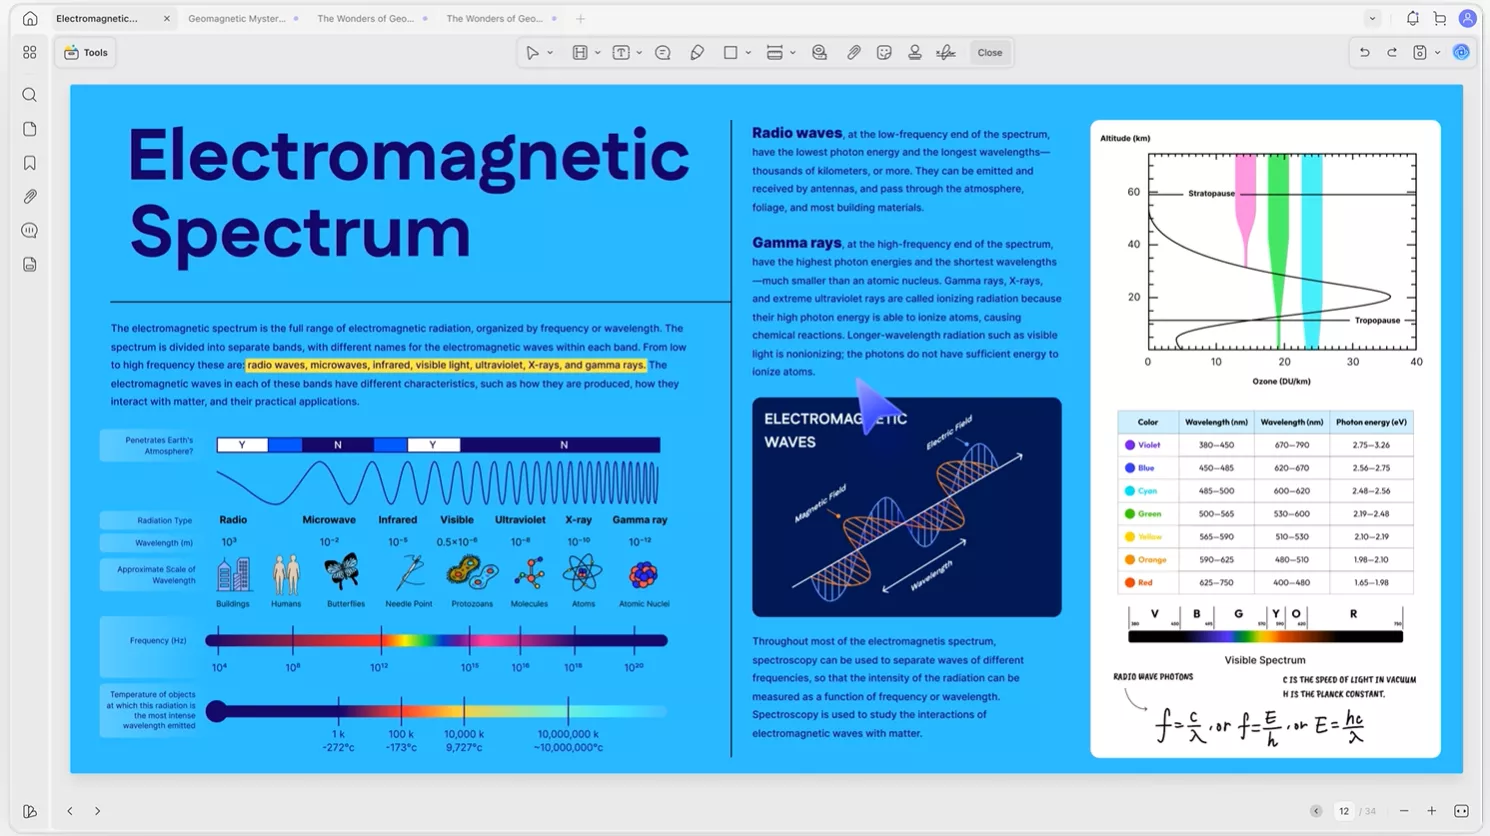Switch to the Geomagnetic Myster... tab
The width and height of the screenshot is (1490, 836).
click(237, 19)
